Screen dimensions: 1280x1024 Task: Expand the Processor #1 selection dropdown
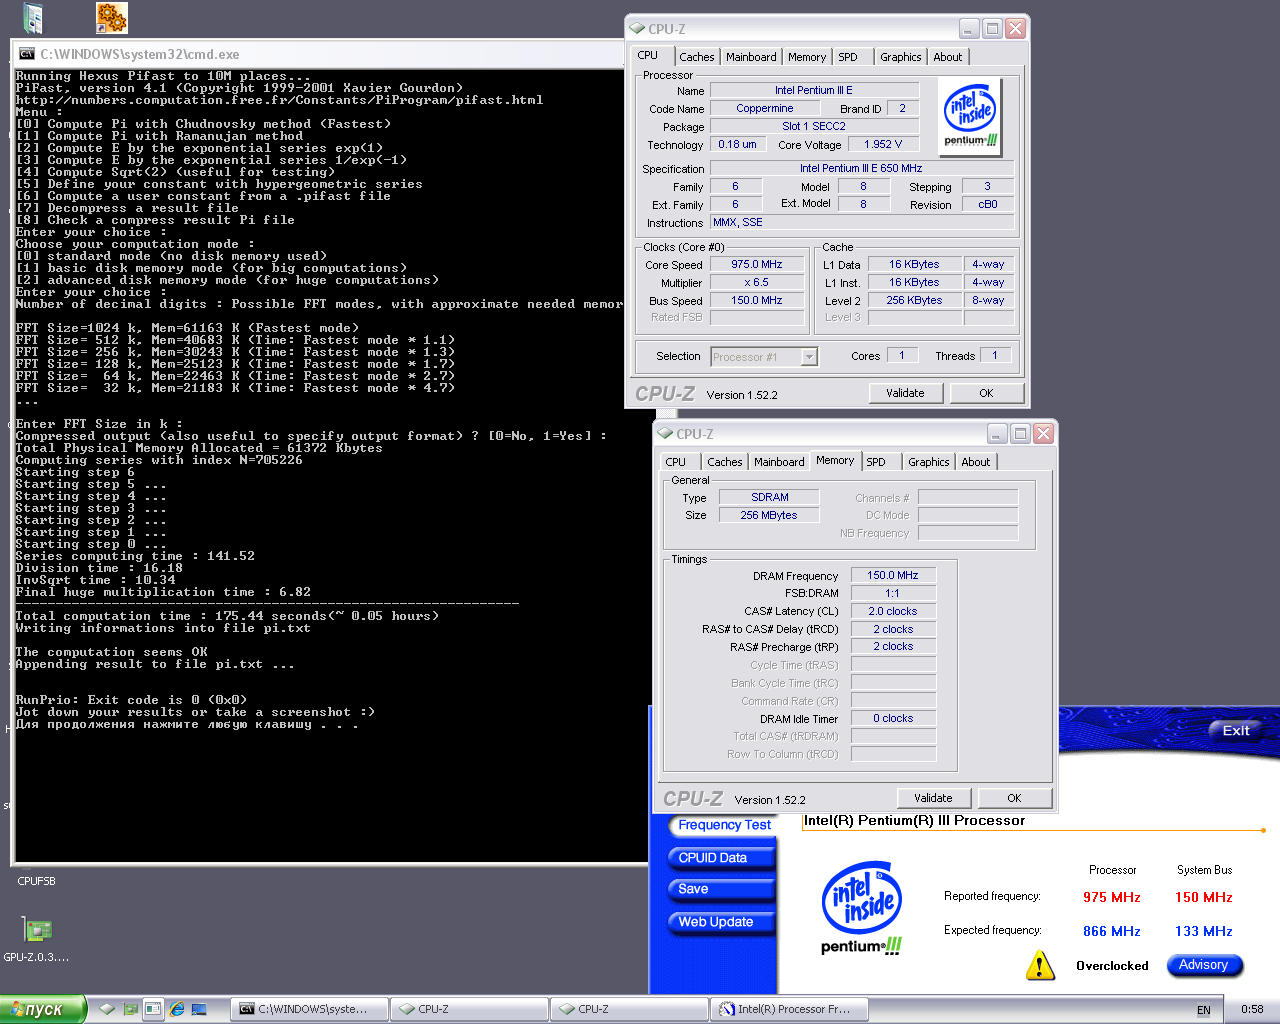pos(809,357)
